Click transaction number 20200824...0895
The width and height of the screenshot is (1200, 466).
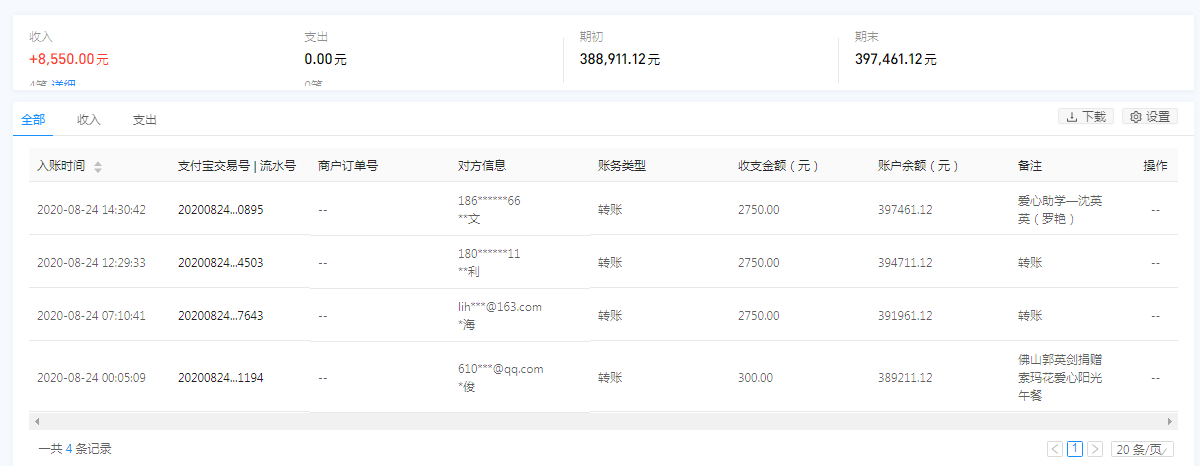click(220, 210)
